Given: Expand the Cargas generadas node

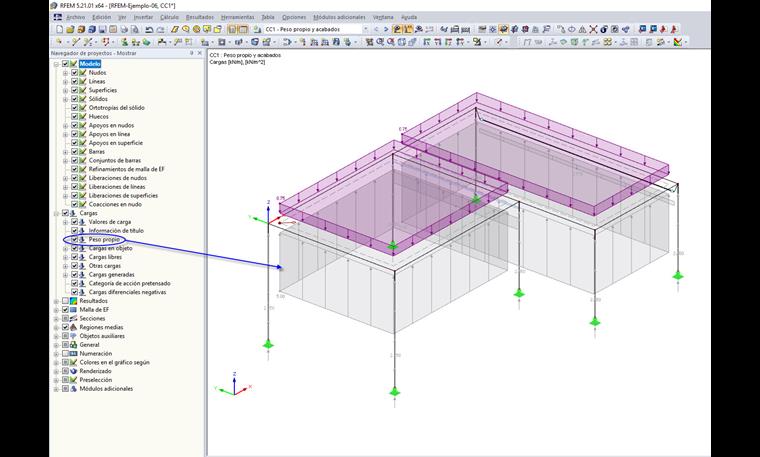Looking at the screenshot, I should point(65,275).
